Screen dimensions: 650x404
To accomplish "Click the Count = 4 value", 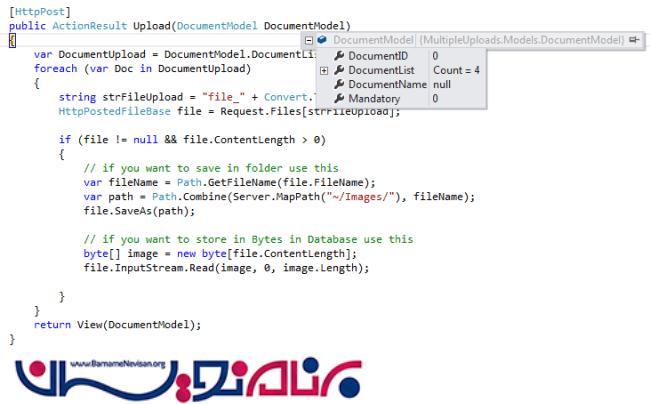I will 456,70.
